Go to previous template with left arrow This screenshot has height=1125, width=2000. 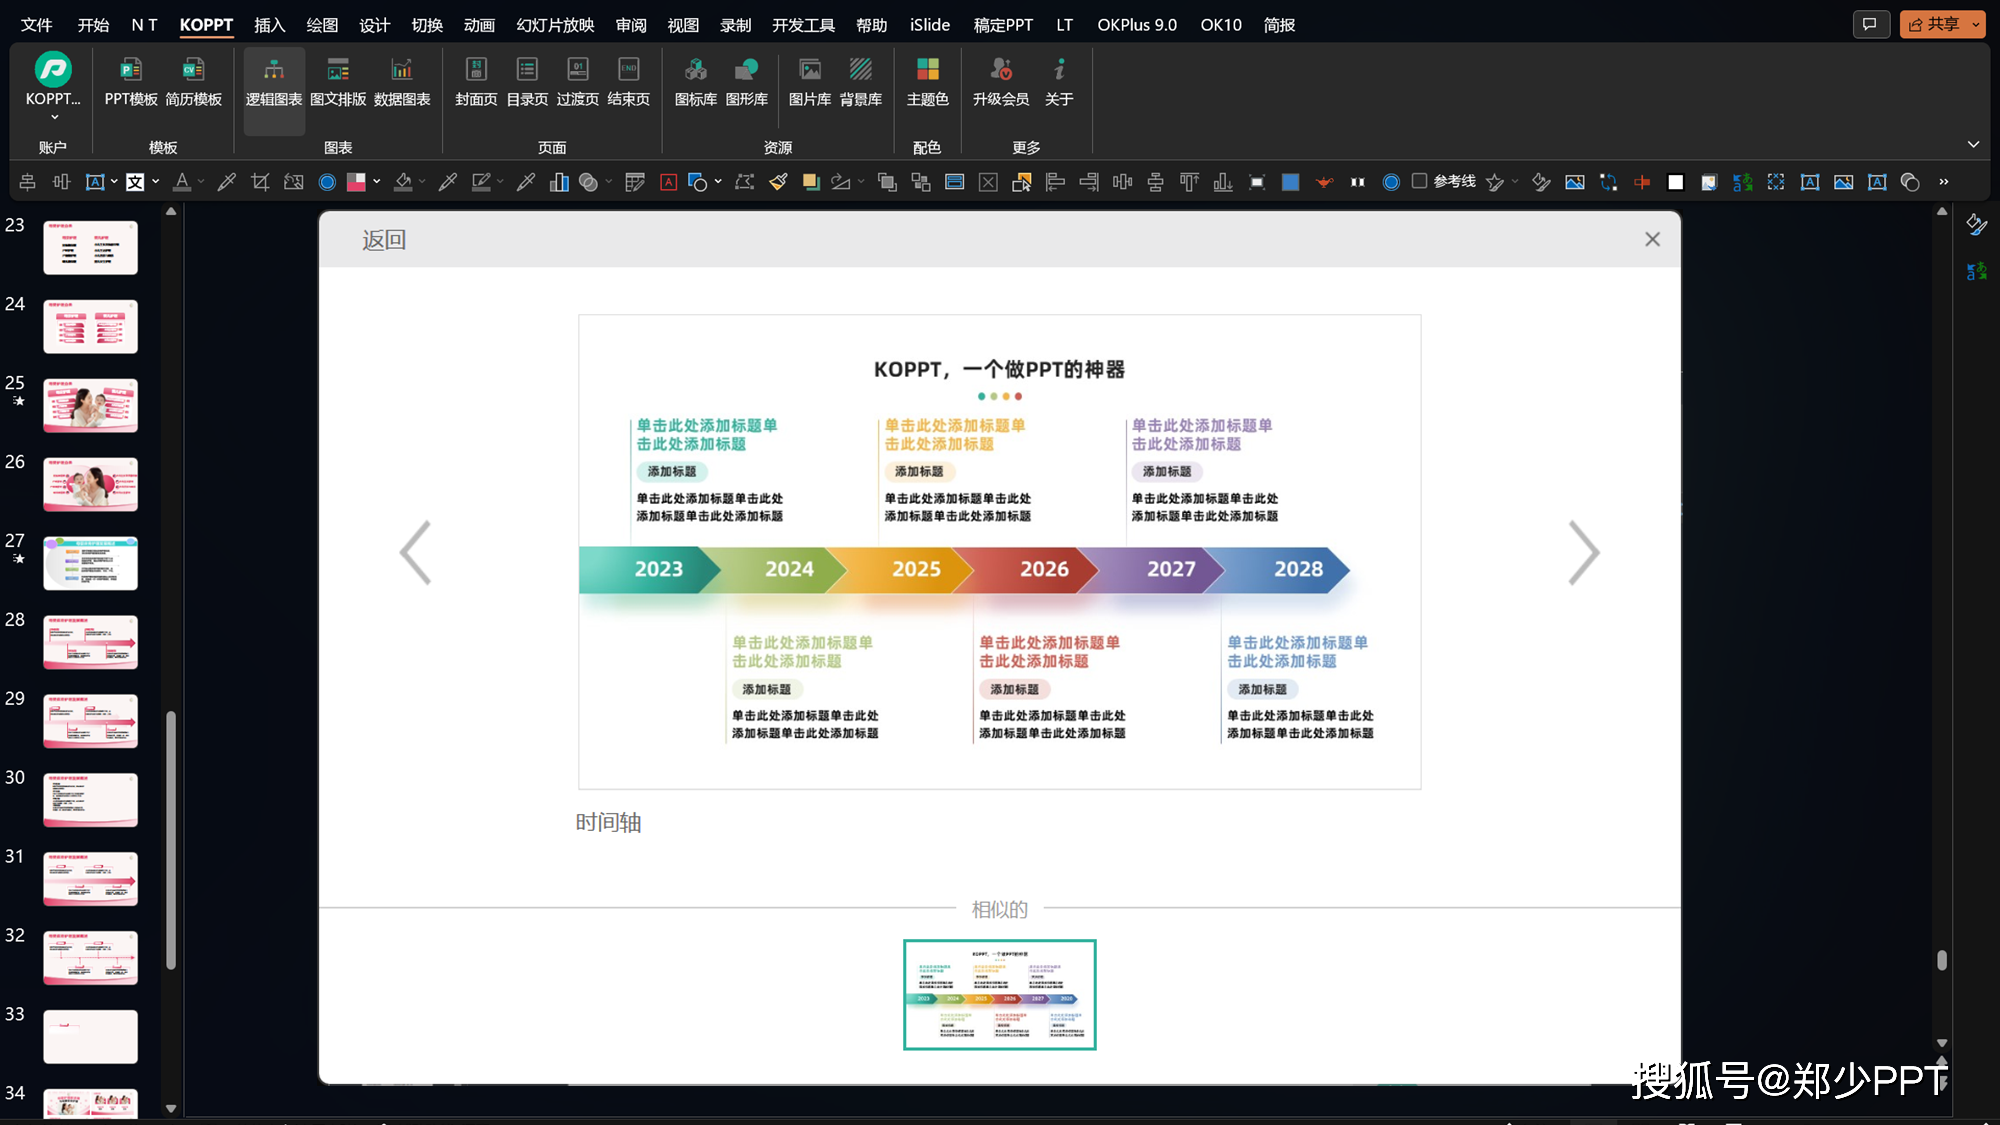(x=415, y=552)
